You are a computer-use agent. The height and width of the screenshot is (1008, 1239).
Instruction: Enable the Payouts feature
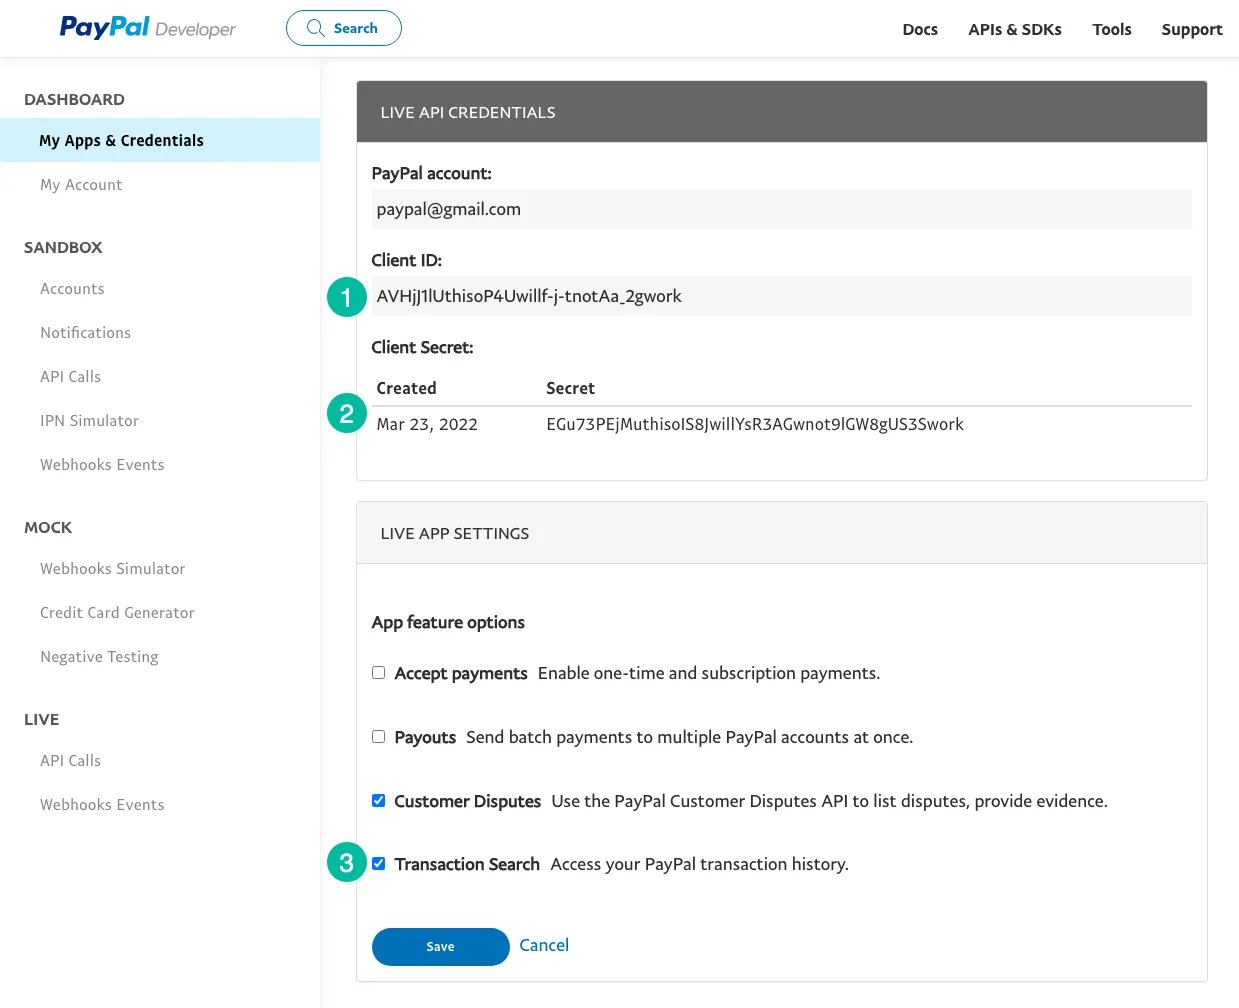(x=378, y=736)
